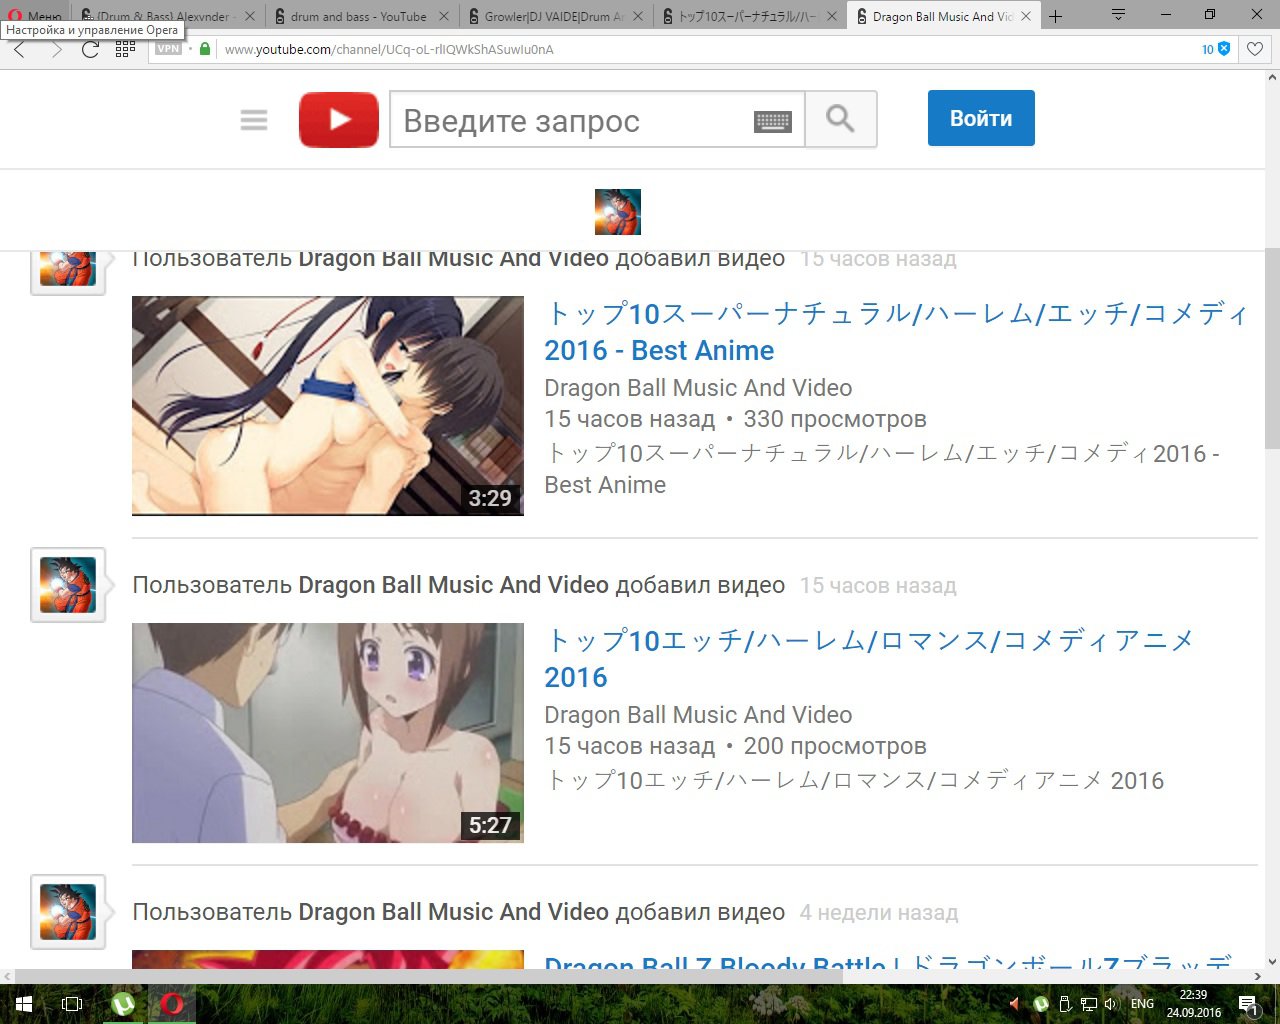Select the description text "トップ10エッチ/ハーレム/ロマンス/コメディアニメ 2016"

coord(854,781)
